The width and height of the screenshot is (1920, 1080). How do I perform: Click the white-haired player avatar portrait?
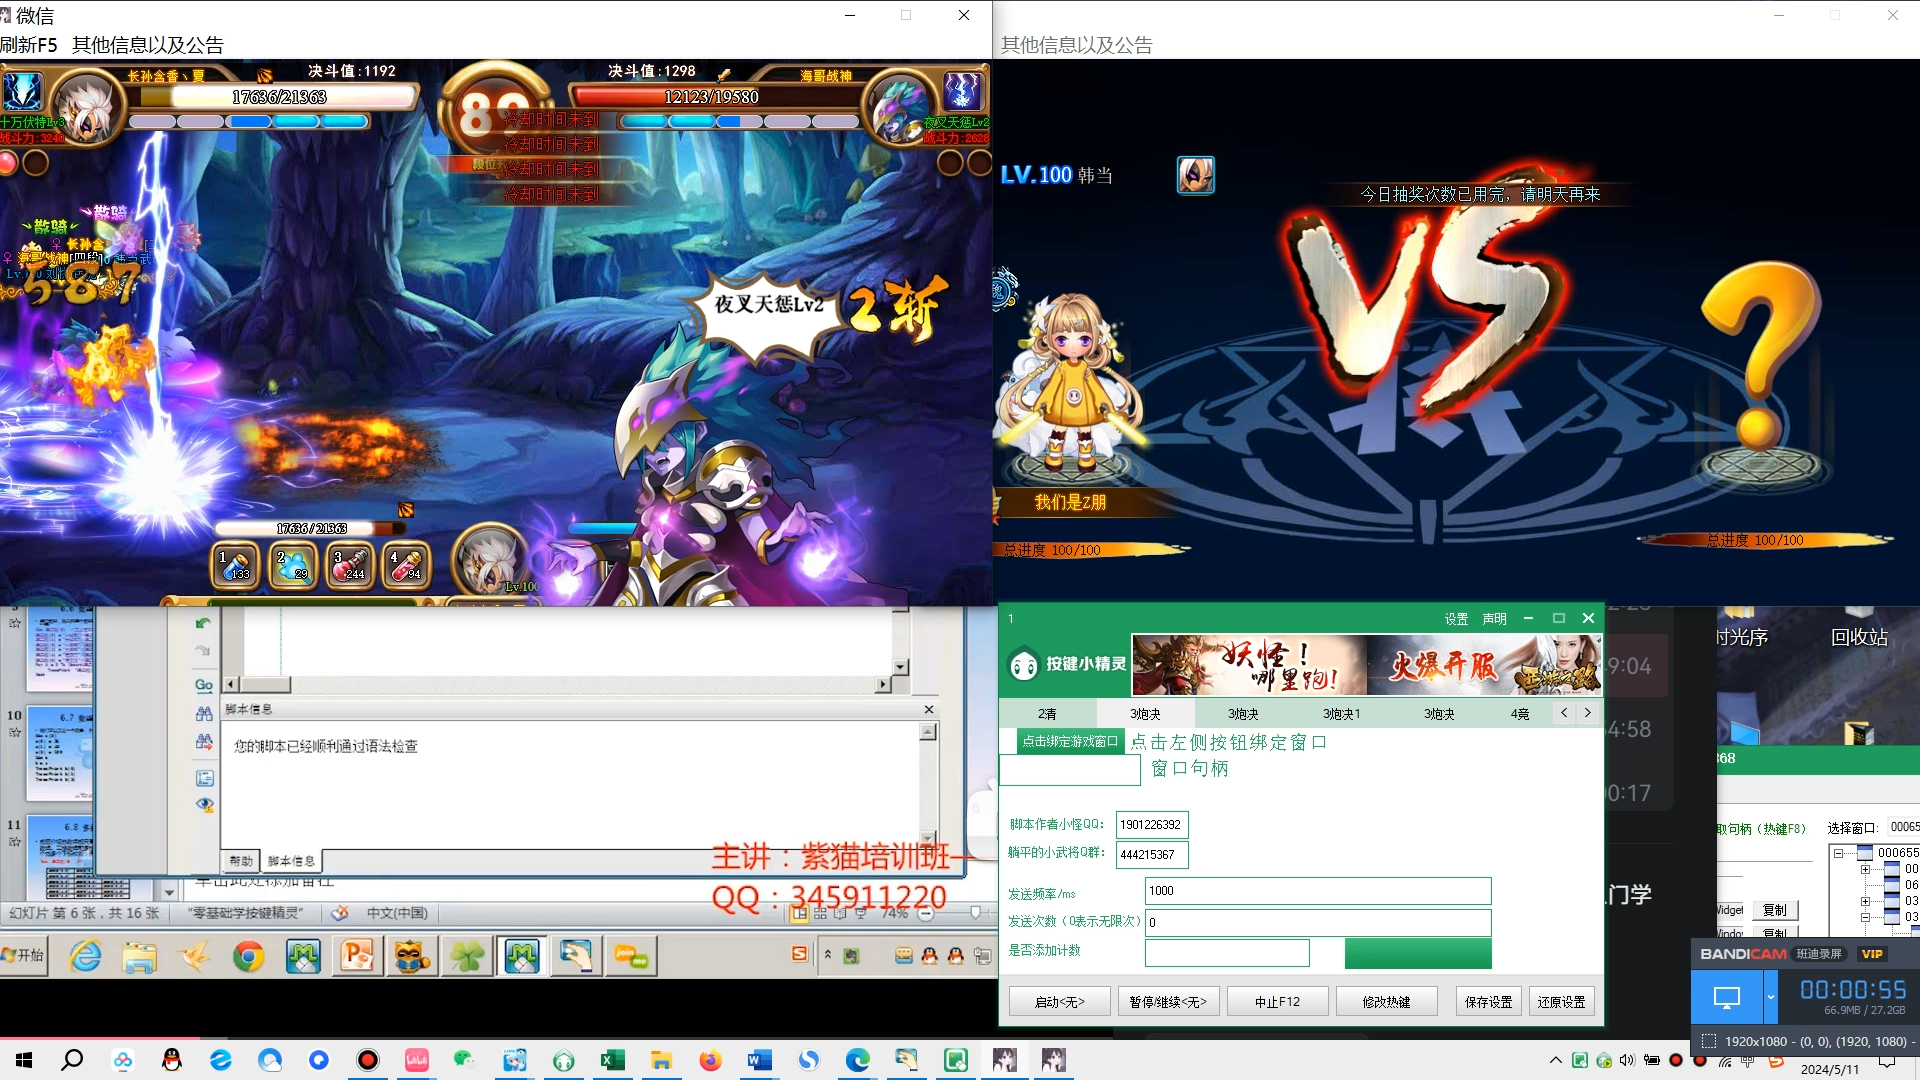[86, 108]
